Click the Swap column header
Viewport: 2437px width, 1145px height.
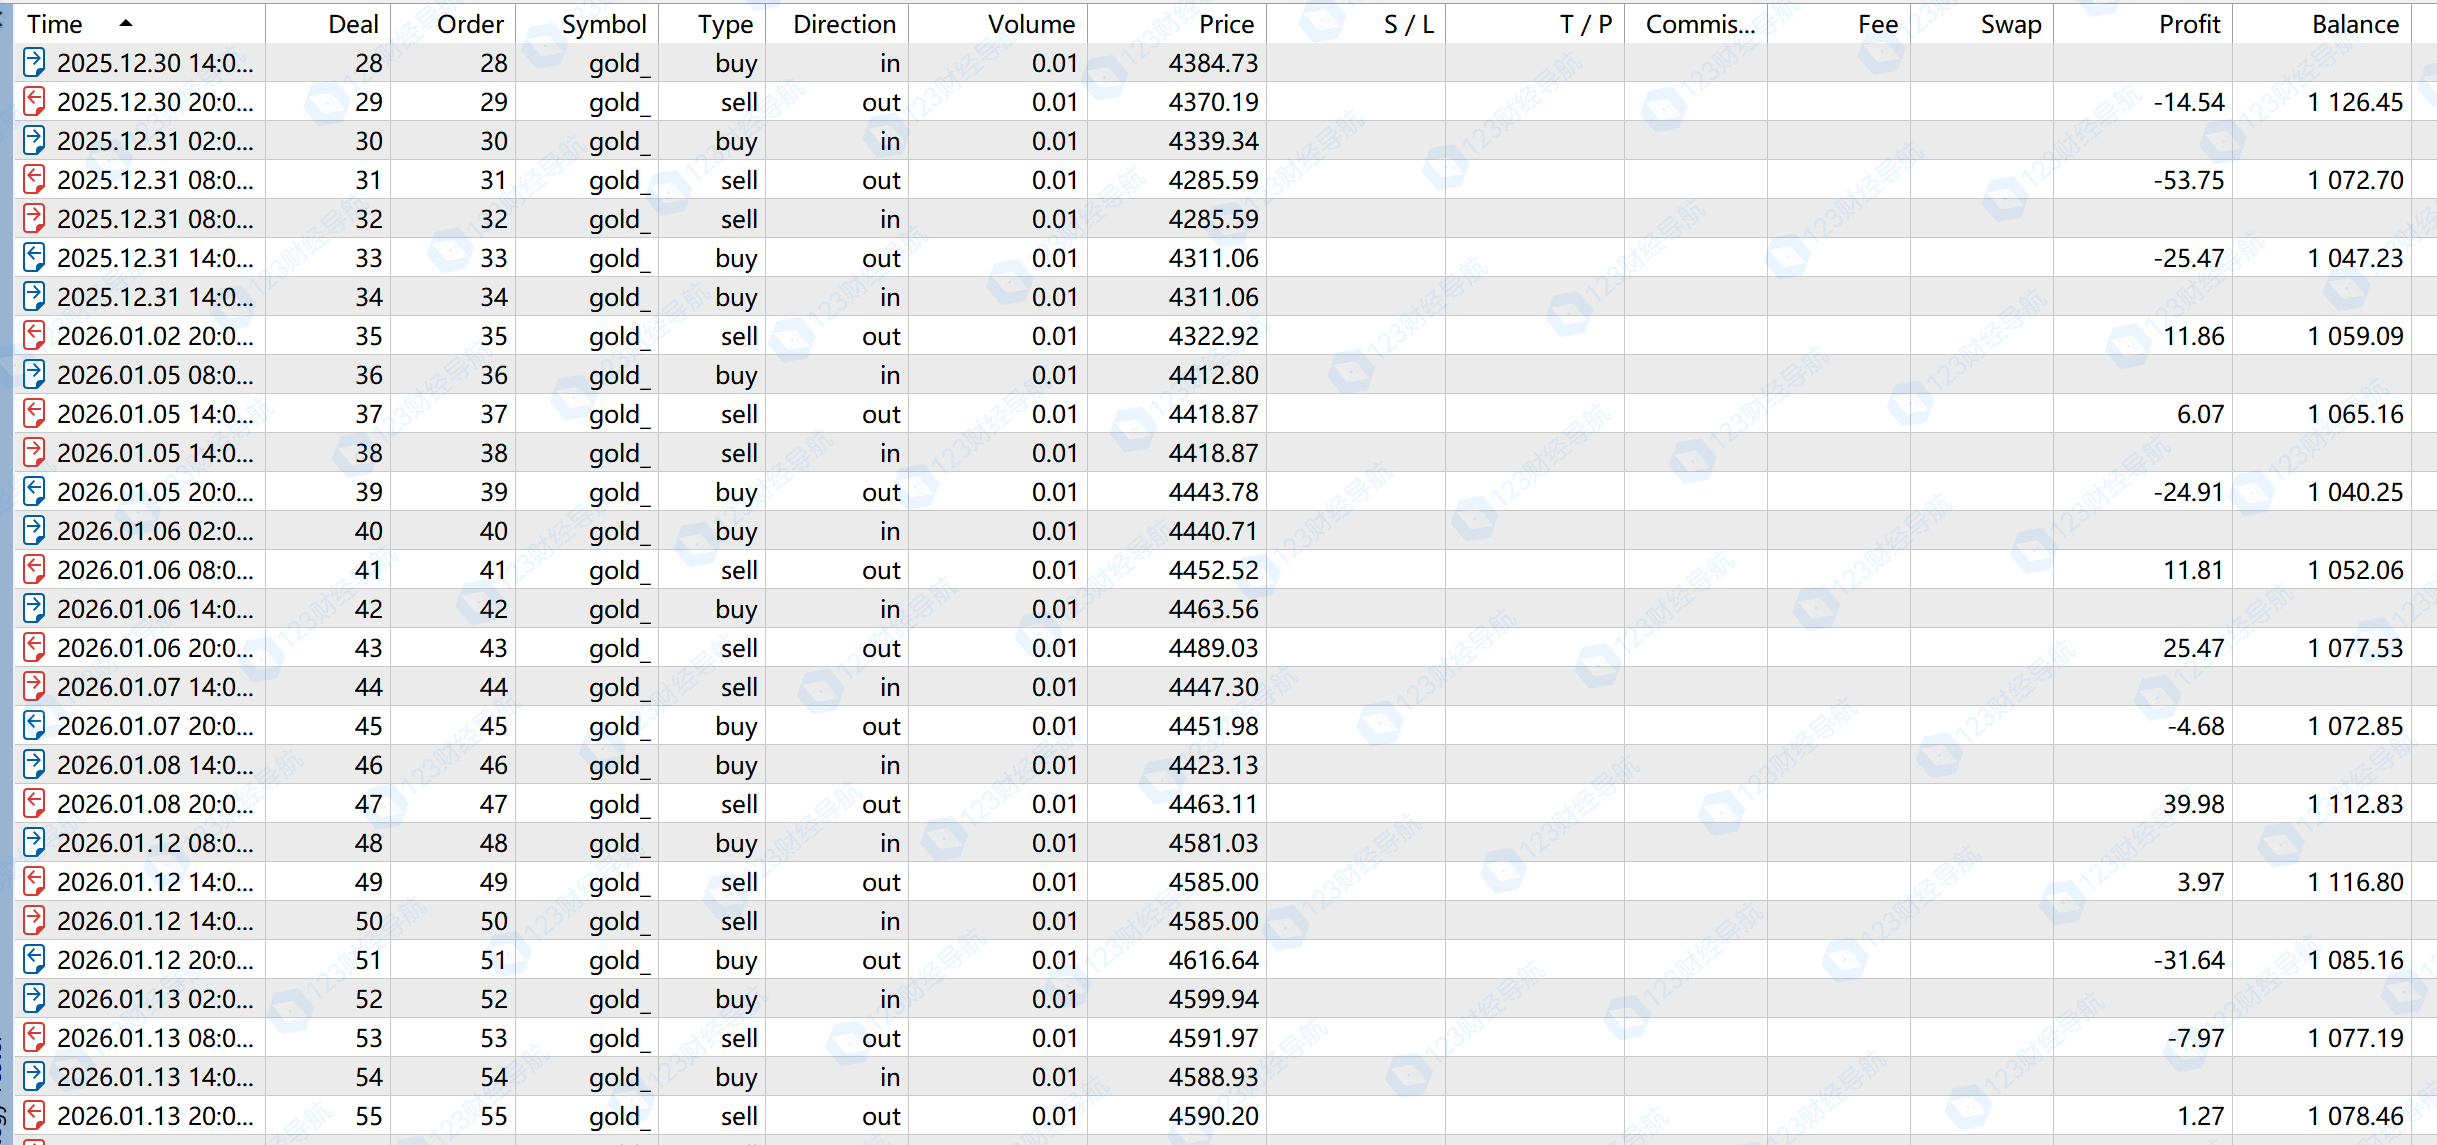click(x=2010, y=24)
